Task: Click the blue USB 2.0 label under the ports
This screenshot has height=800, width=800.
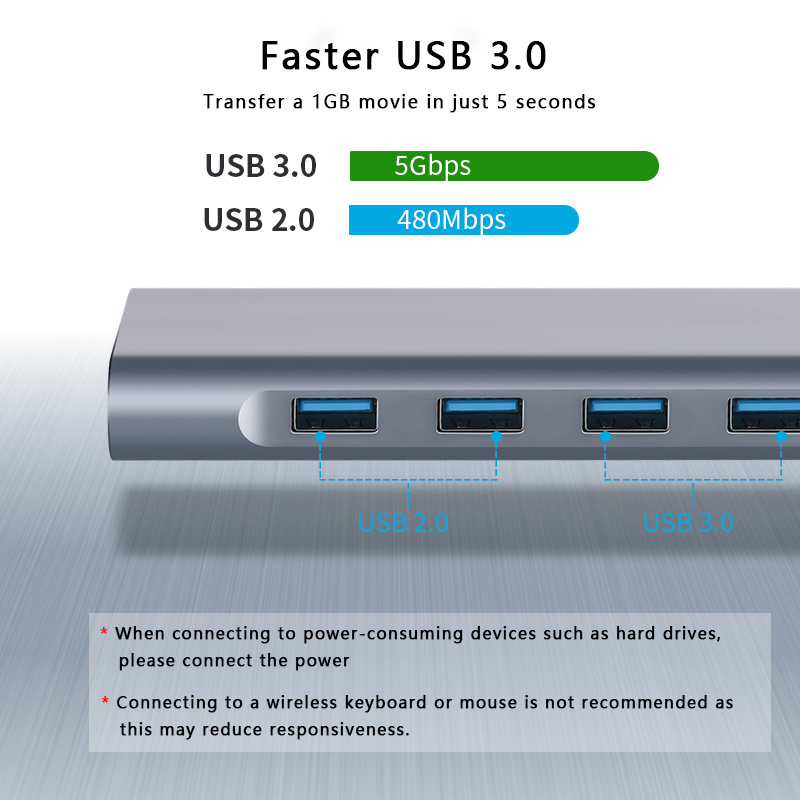Action: (403, 522)
